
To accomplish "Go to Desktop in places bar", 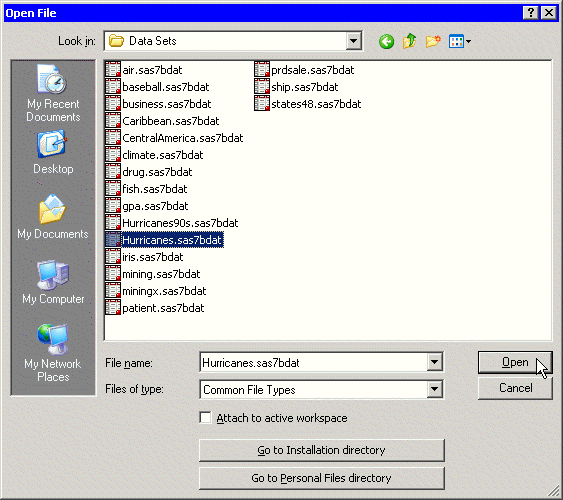I will tap(53, 153).
